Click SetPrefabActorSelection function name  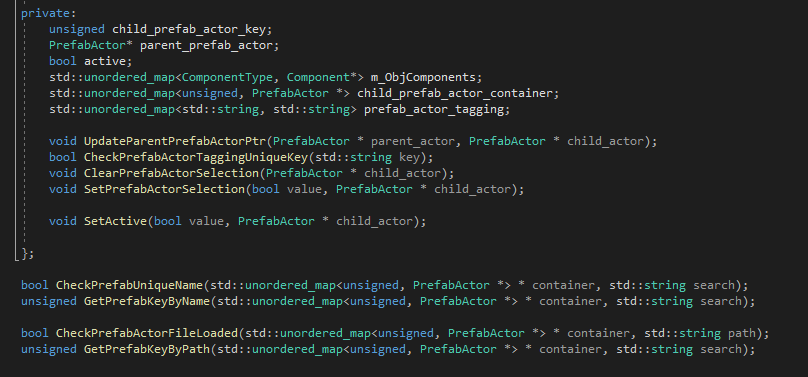point(164,189)
